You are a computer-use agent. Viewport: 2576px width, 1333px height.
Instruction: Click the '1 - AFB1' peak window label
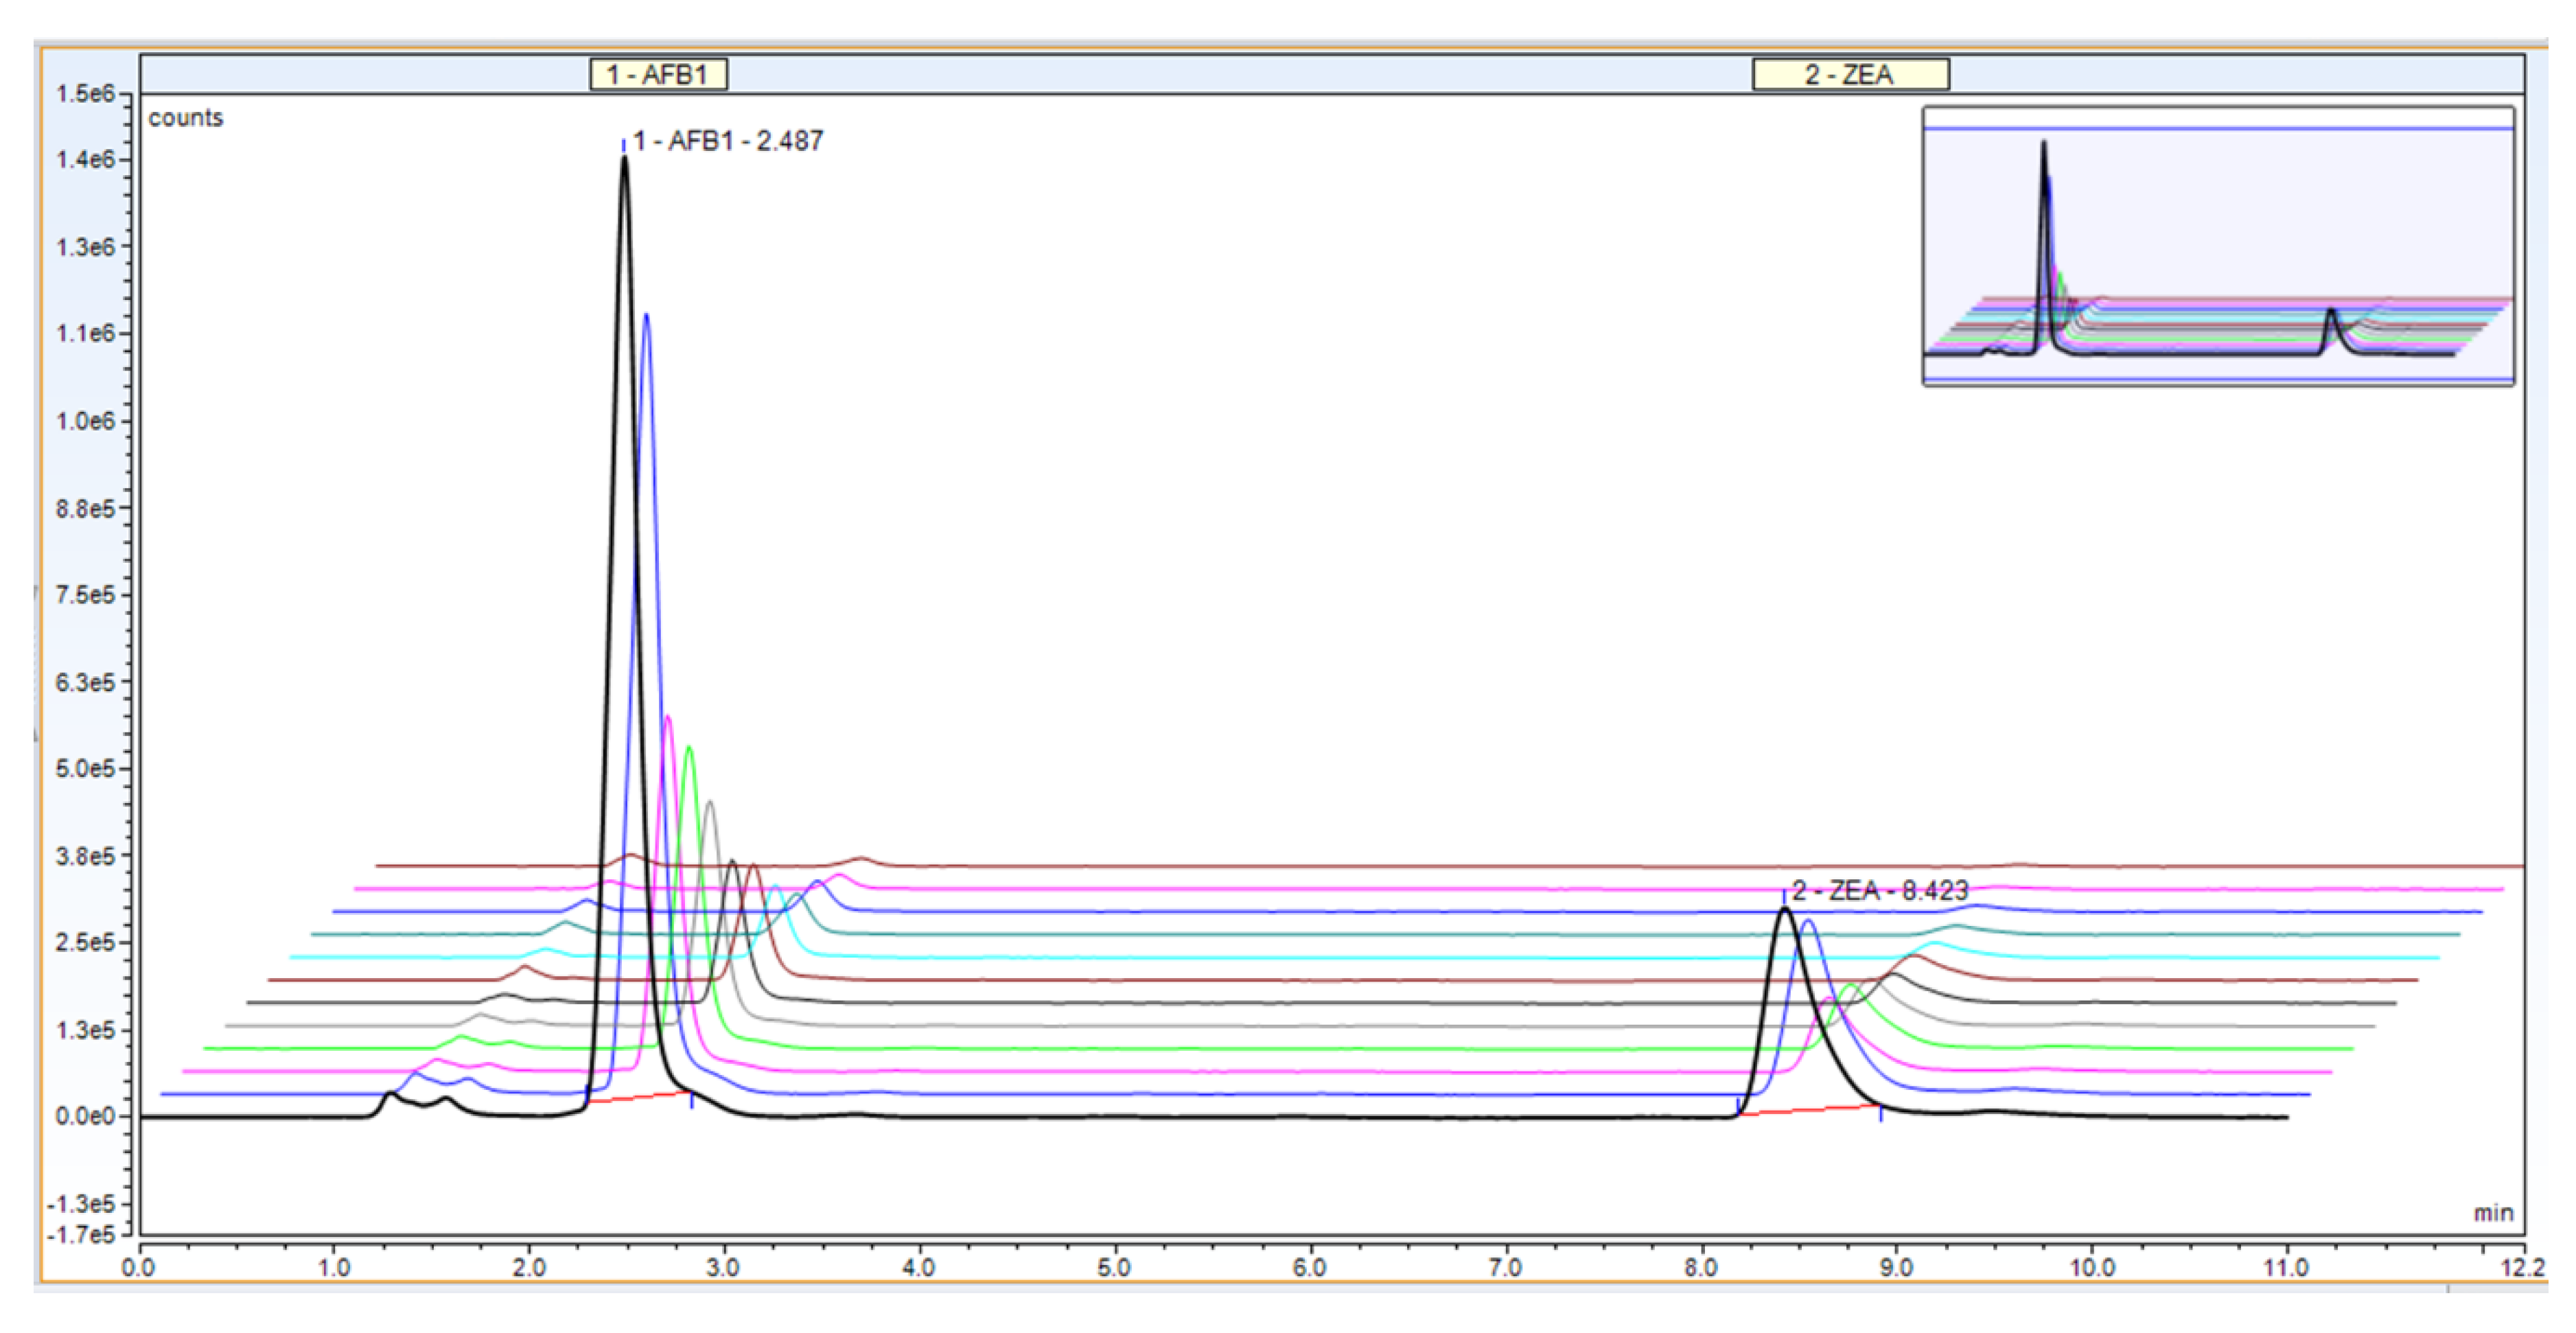[x=658, y=75]
